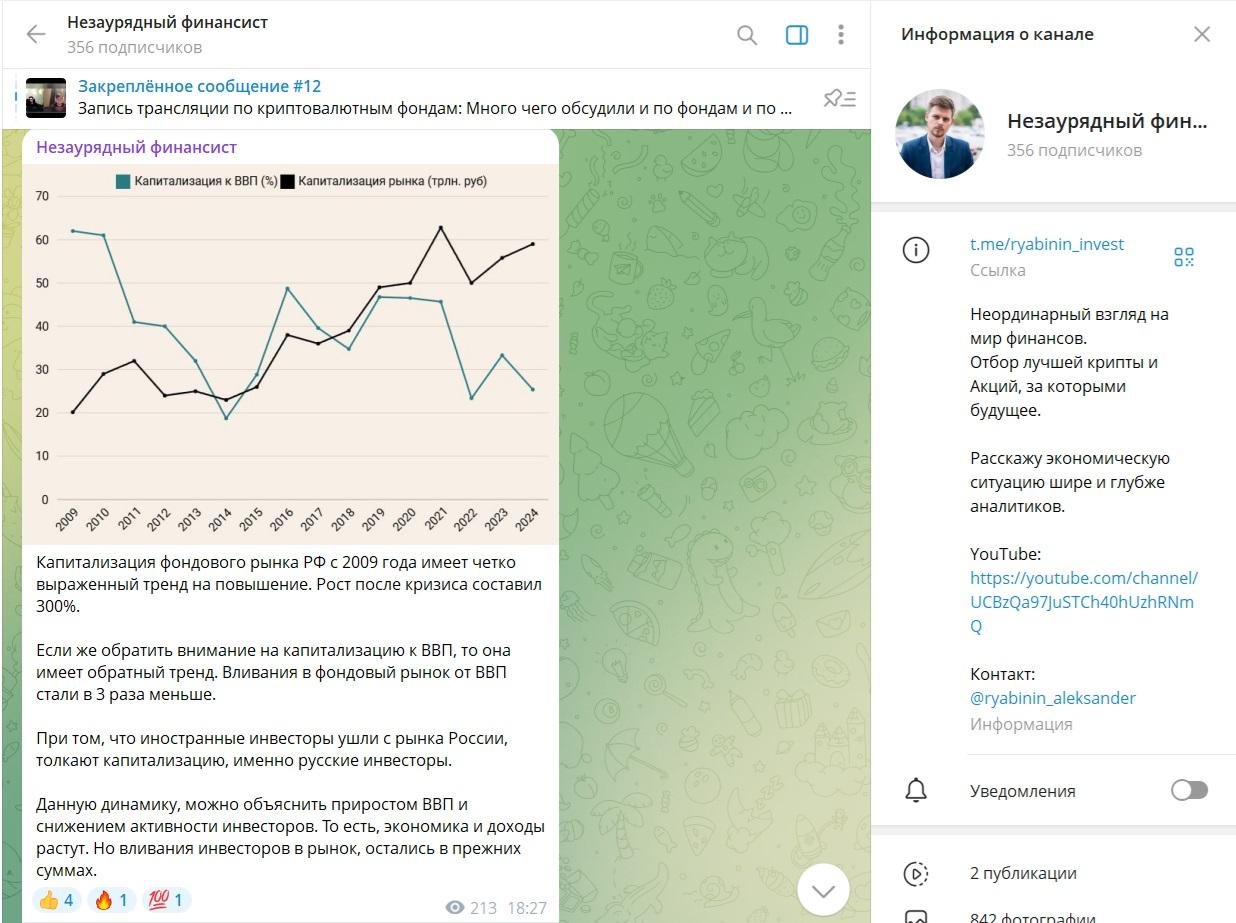Toggle the split chat columns icon
This screenshot has height=923, width=1236.
click(x=797, y=34)
